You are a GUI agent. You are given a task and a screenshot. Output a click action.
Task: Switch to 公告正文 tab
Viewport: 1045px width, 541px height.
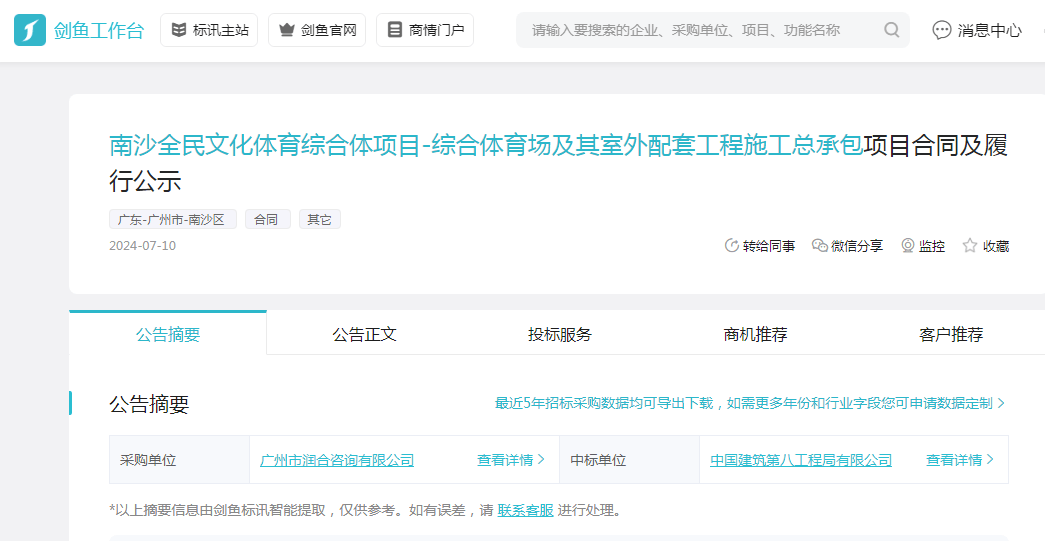coord(365,334)
